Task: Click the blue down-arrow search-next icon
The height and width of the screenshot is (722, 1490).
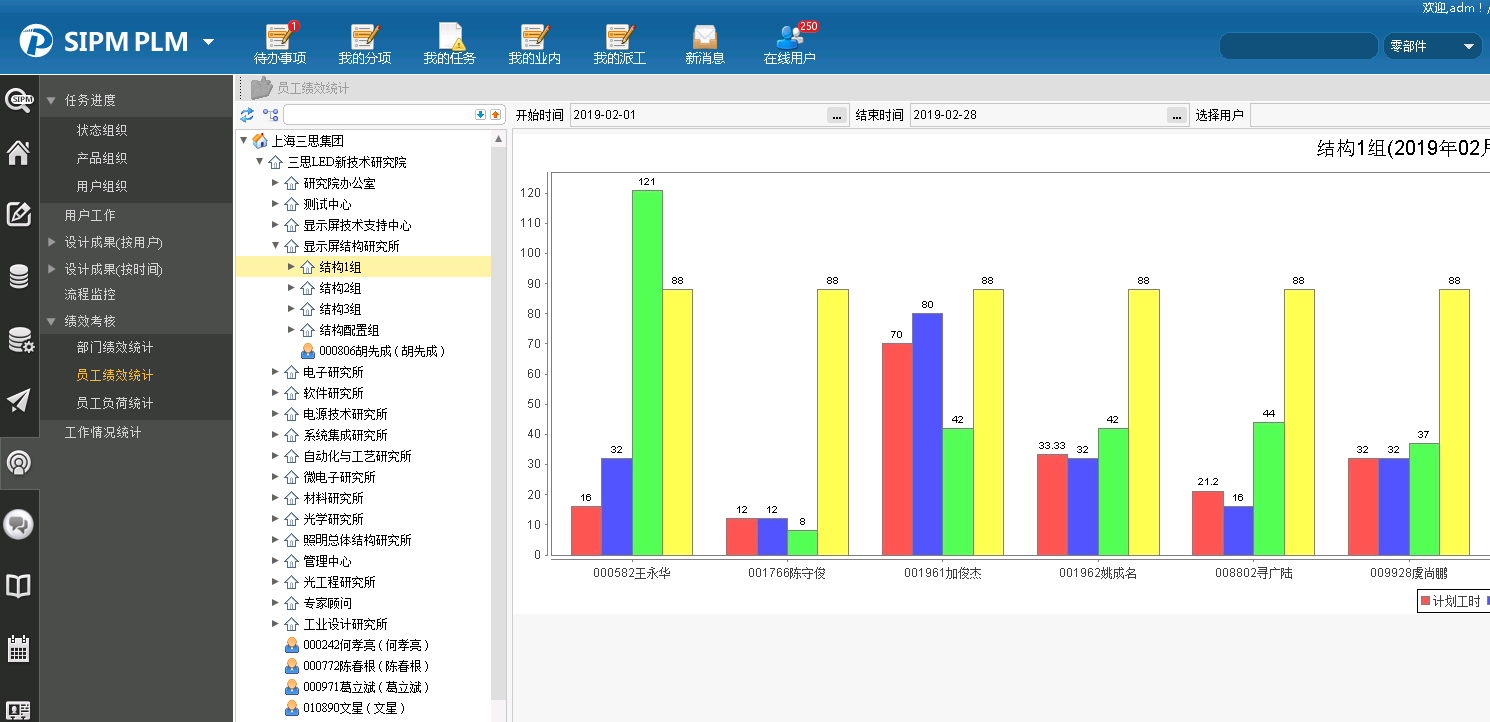Action: coord(480,115)
